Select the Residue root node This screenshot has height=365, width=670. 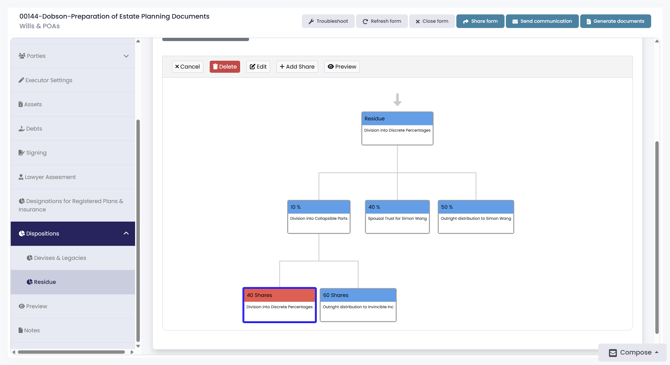point(397,129)
